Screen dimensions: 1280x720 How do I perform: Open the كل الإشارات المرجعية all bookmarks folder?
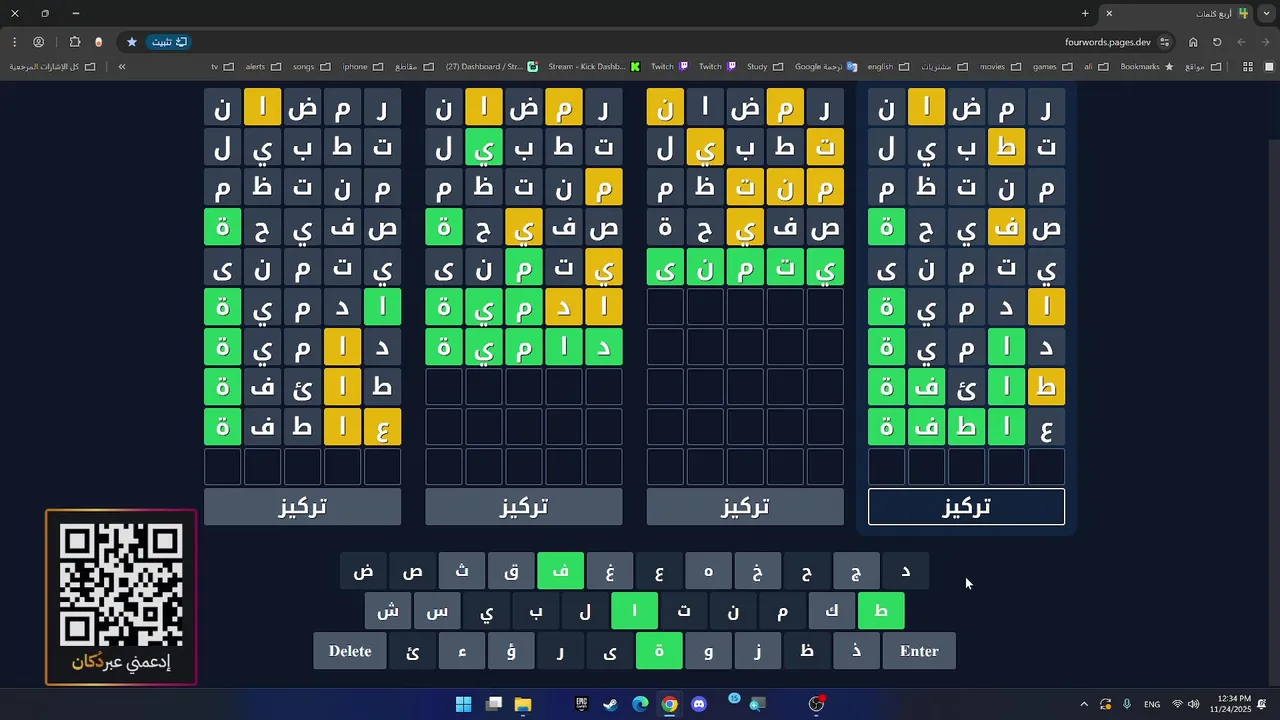coord(52,67)
